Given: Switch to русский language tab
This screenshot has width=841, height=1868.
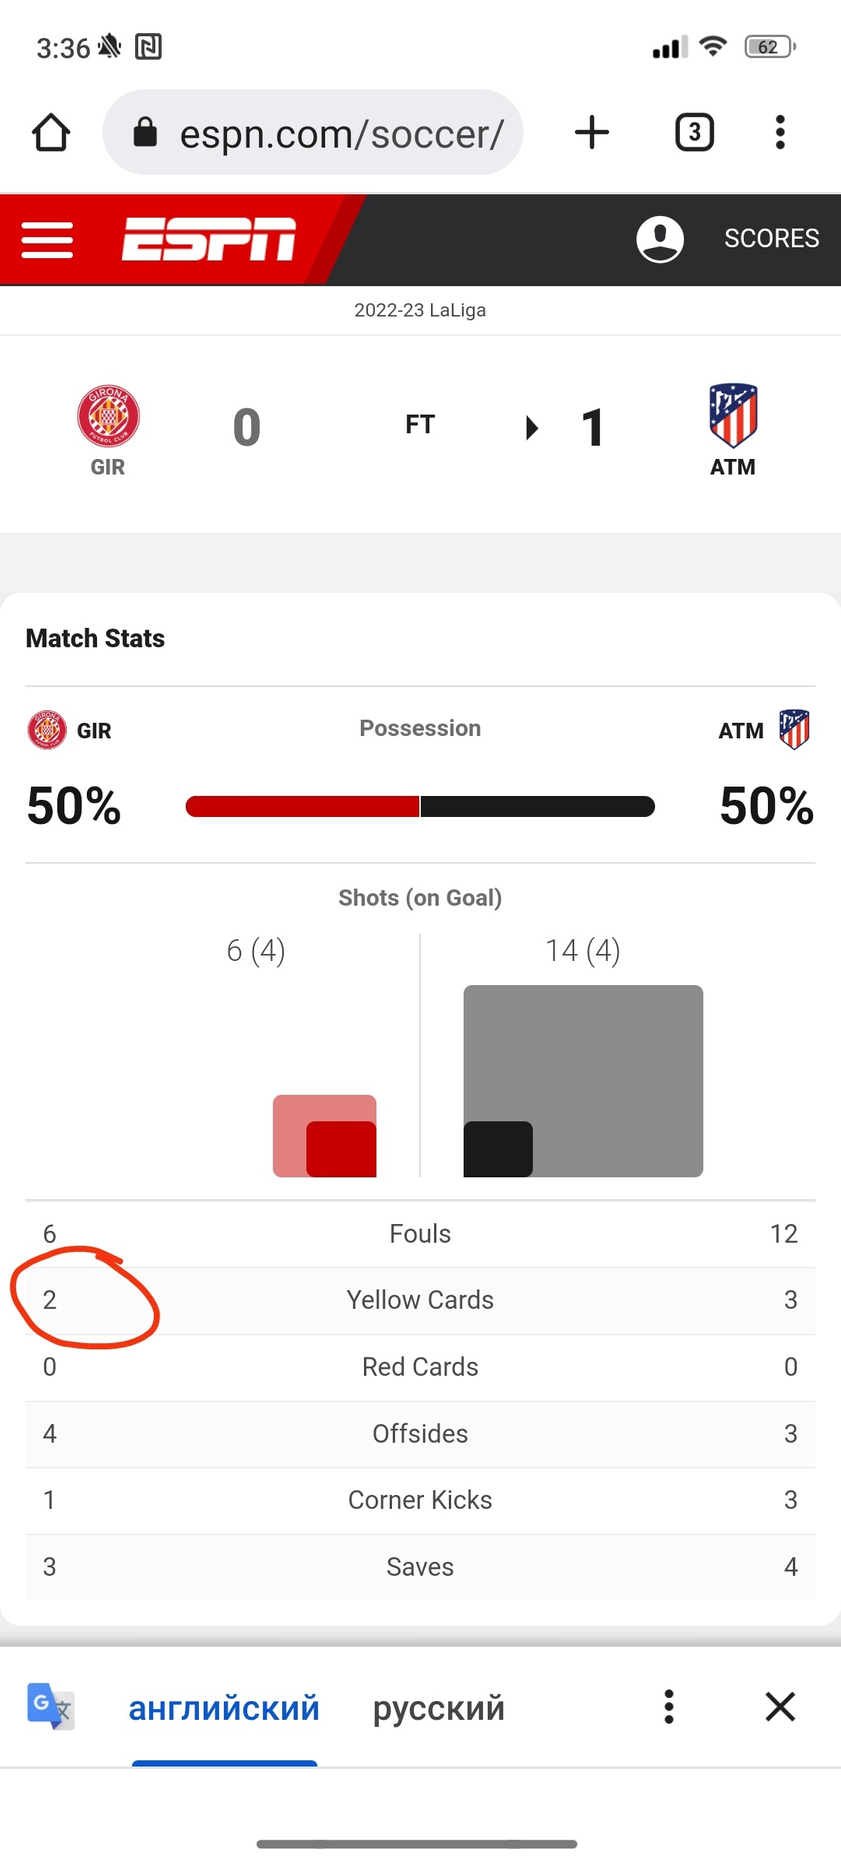Looking at the screenshot, I should point(439,1708).
